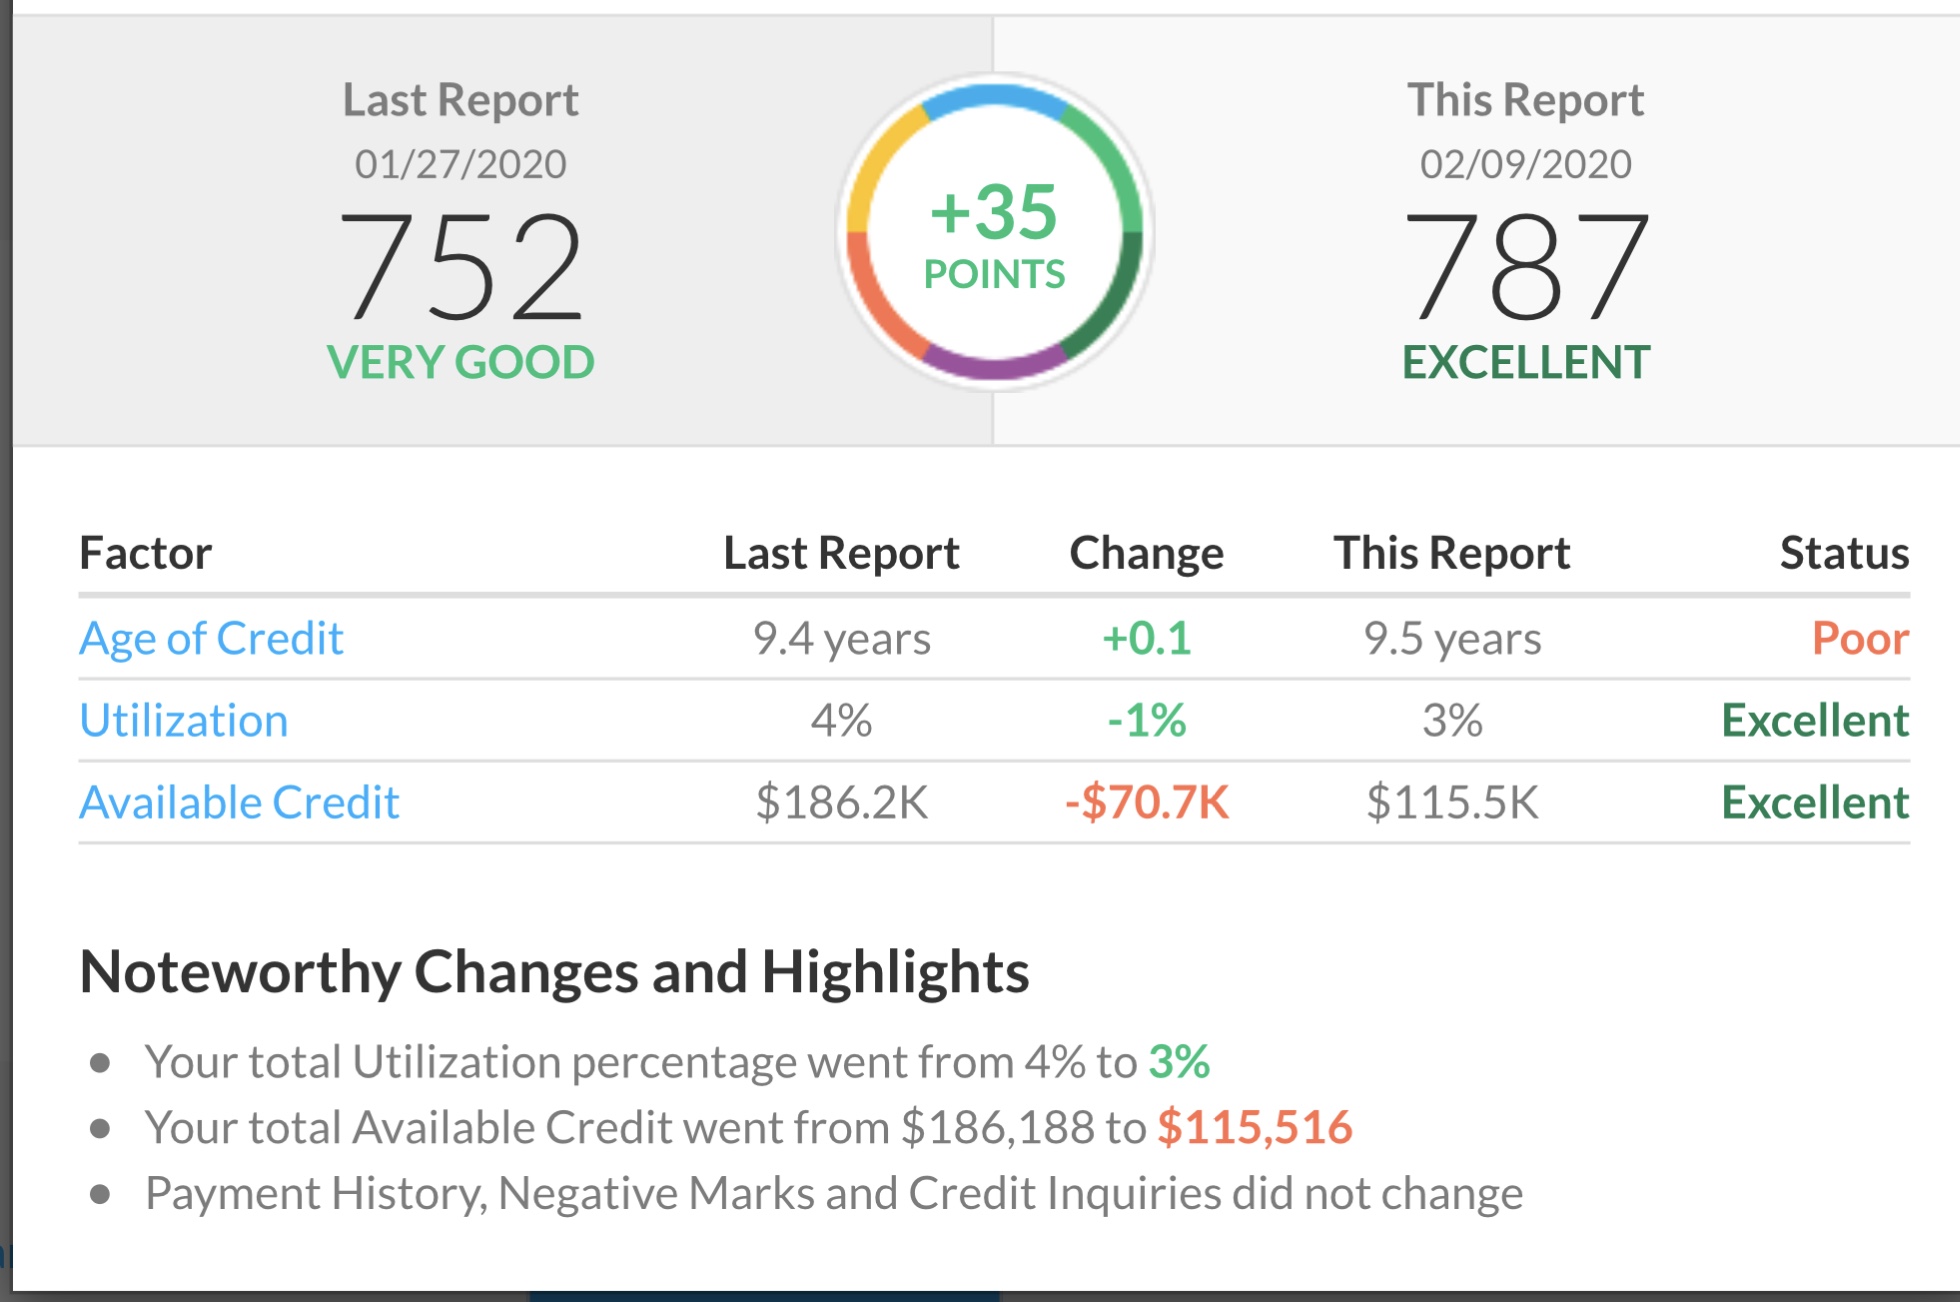The width and height of the screenshot is (1960, 1302).
Task: Select the 752 last report score
Action: pyautogui.click(x=461, y=268)
